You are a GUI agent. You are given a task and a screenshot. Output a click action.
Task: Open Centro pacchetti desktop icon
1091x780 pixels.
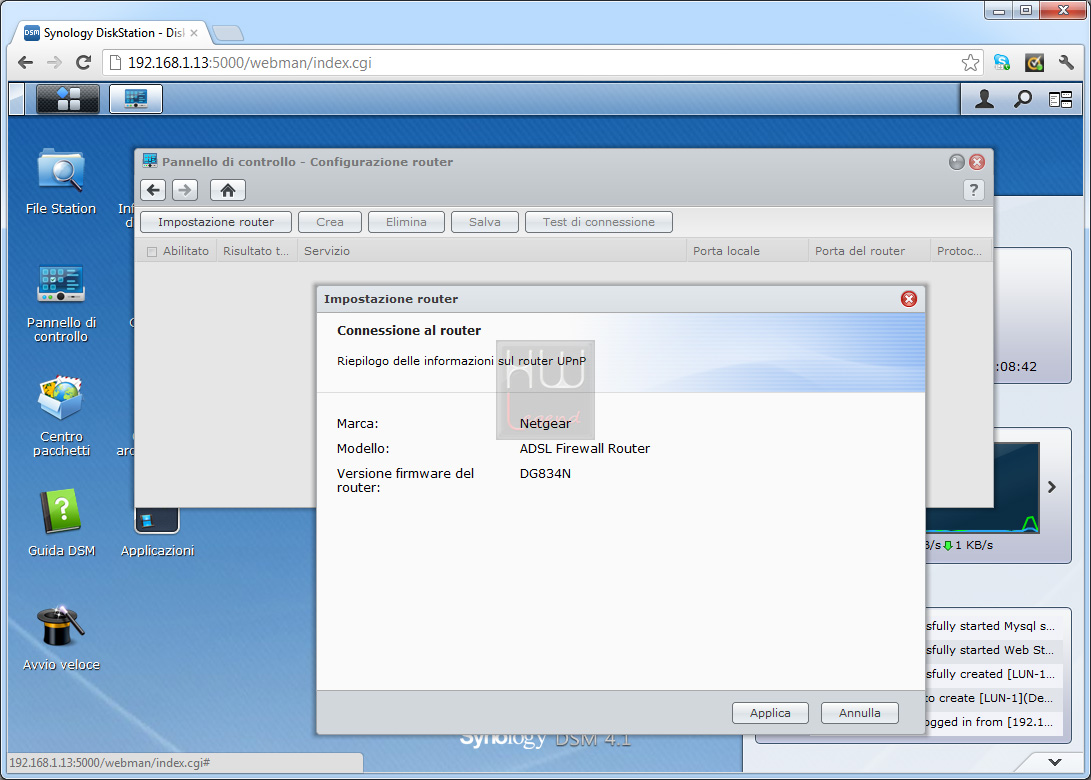pos(61,417)
